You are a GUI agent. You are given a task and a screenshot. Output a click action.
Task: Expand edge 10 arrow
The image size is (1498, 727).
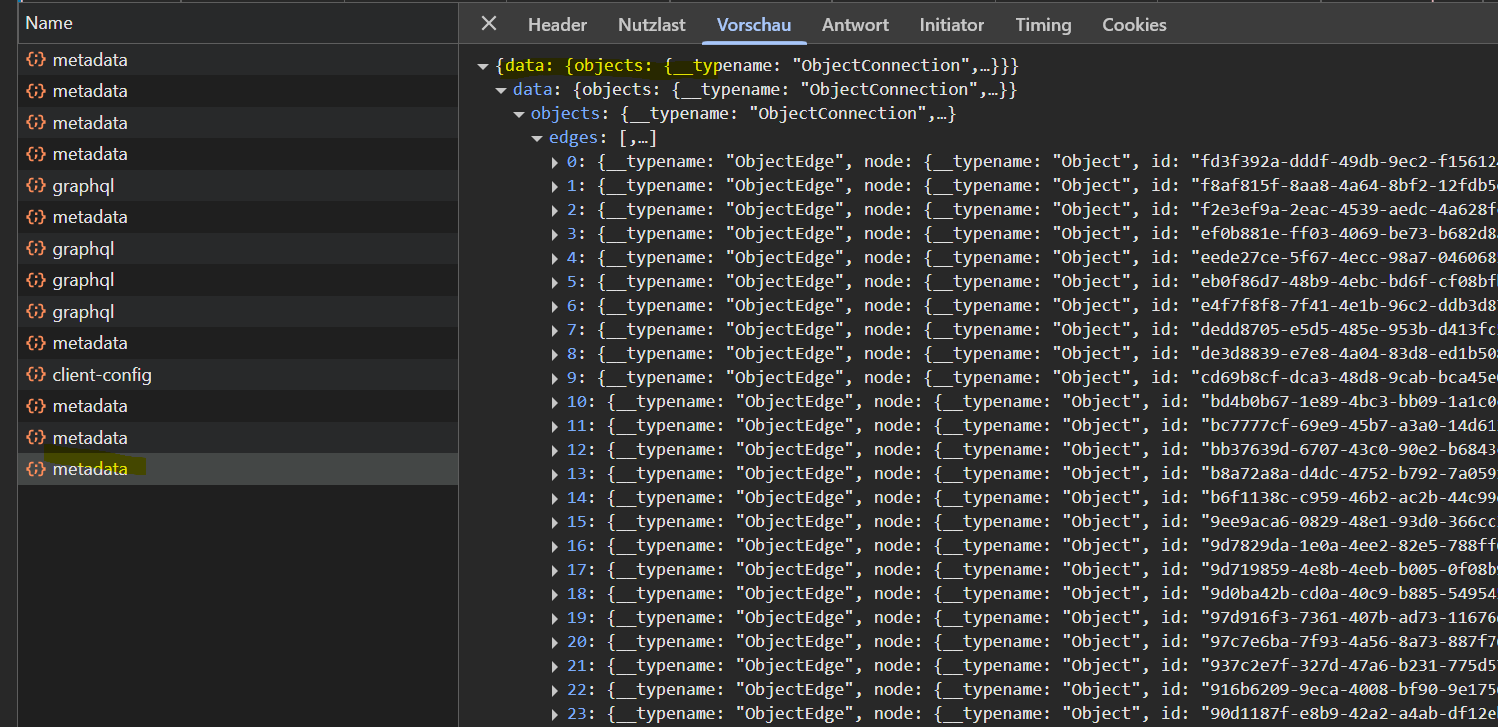tap(555, 402)
